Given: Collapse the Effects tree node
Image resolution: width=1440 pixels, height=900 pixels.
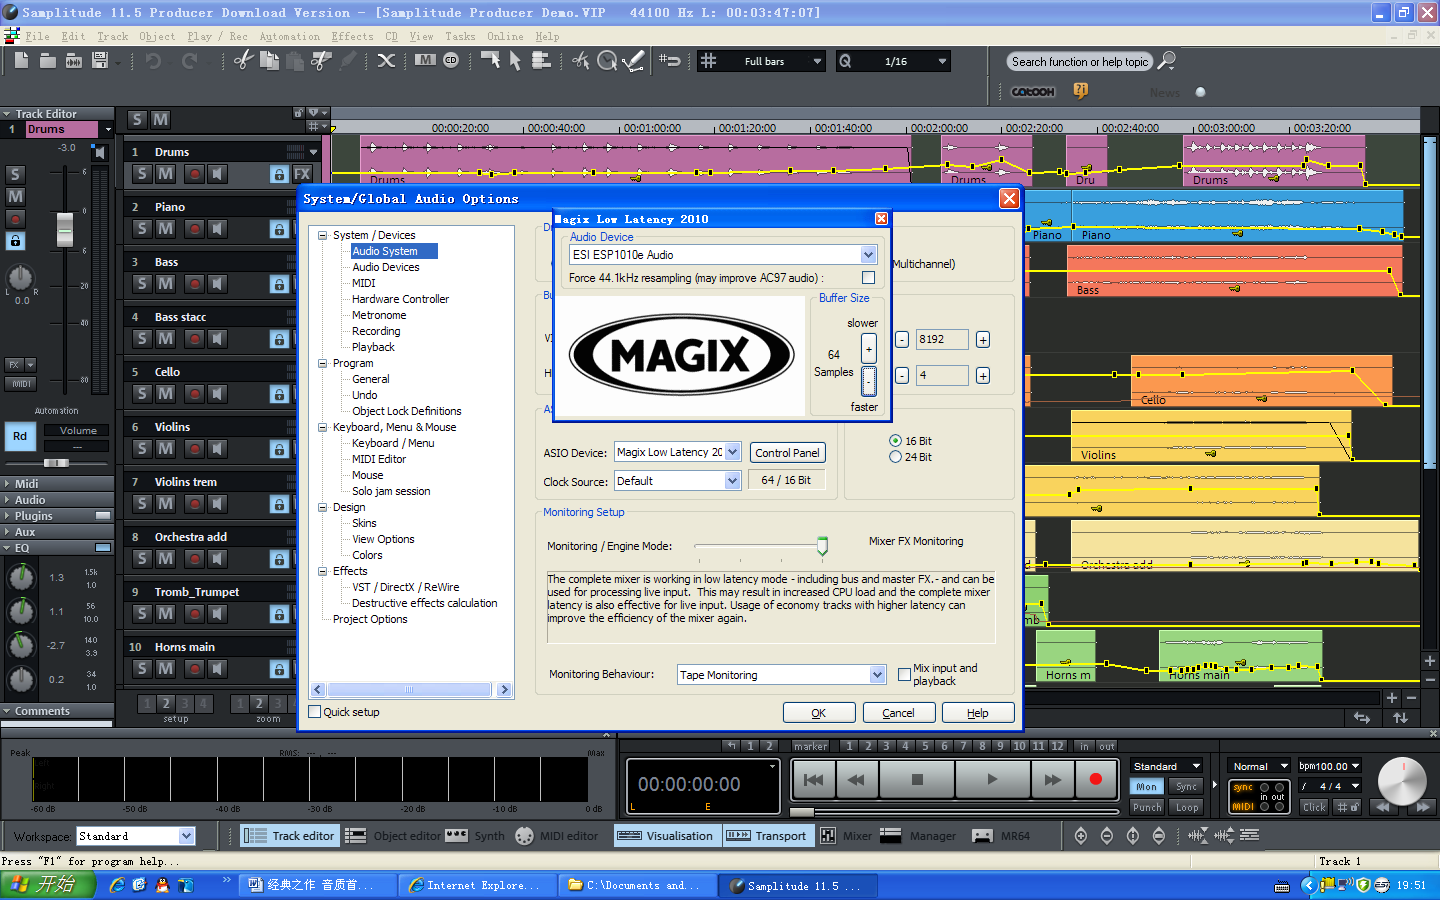Looking at the screenshot, I should (322, 571).
